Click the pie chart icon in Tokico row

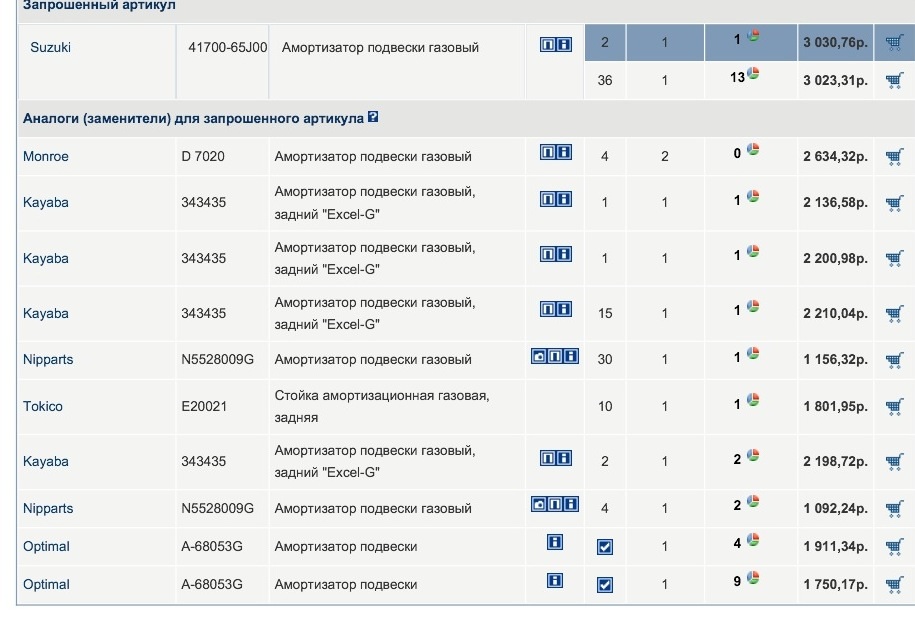pyautogui.click(x=753, y=403)
